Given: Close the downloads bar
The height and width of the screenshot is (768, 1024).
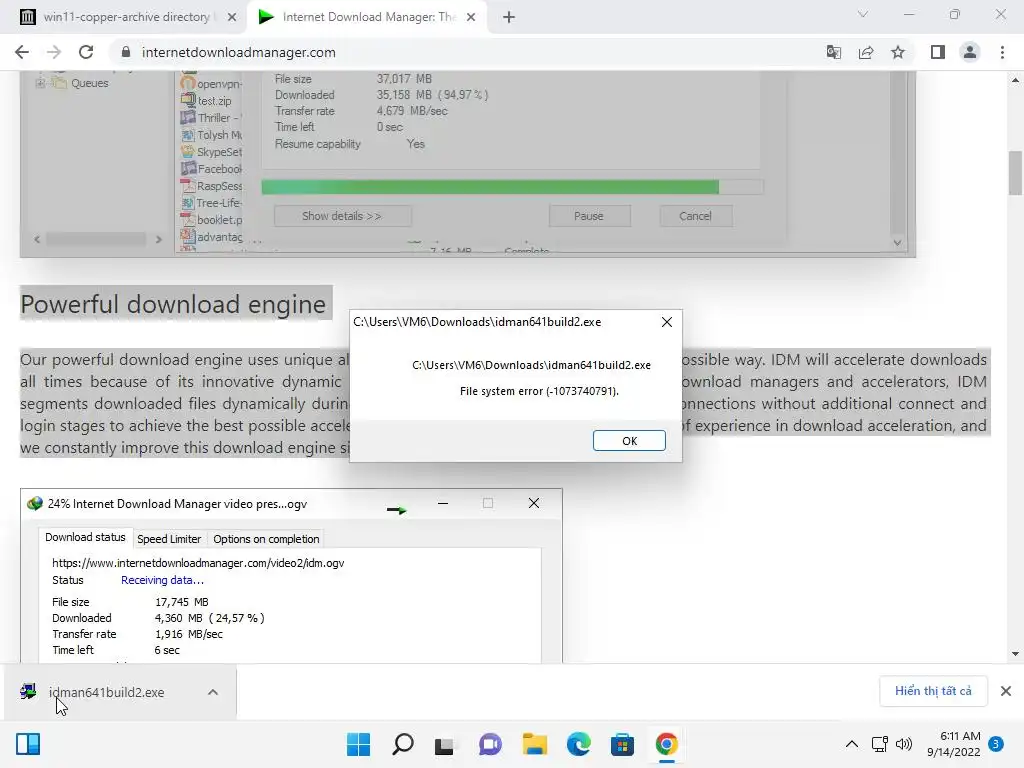Looking at the screenshot, I should point(1006,691).
